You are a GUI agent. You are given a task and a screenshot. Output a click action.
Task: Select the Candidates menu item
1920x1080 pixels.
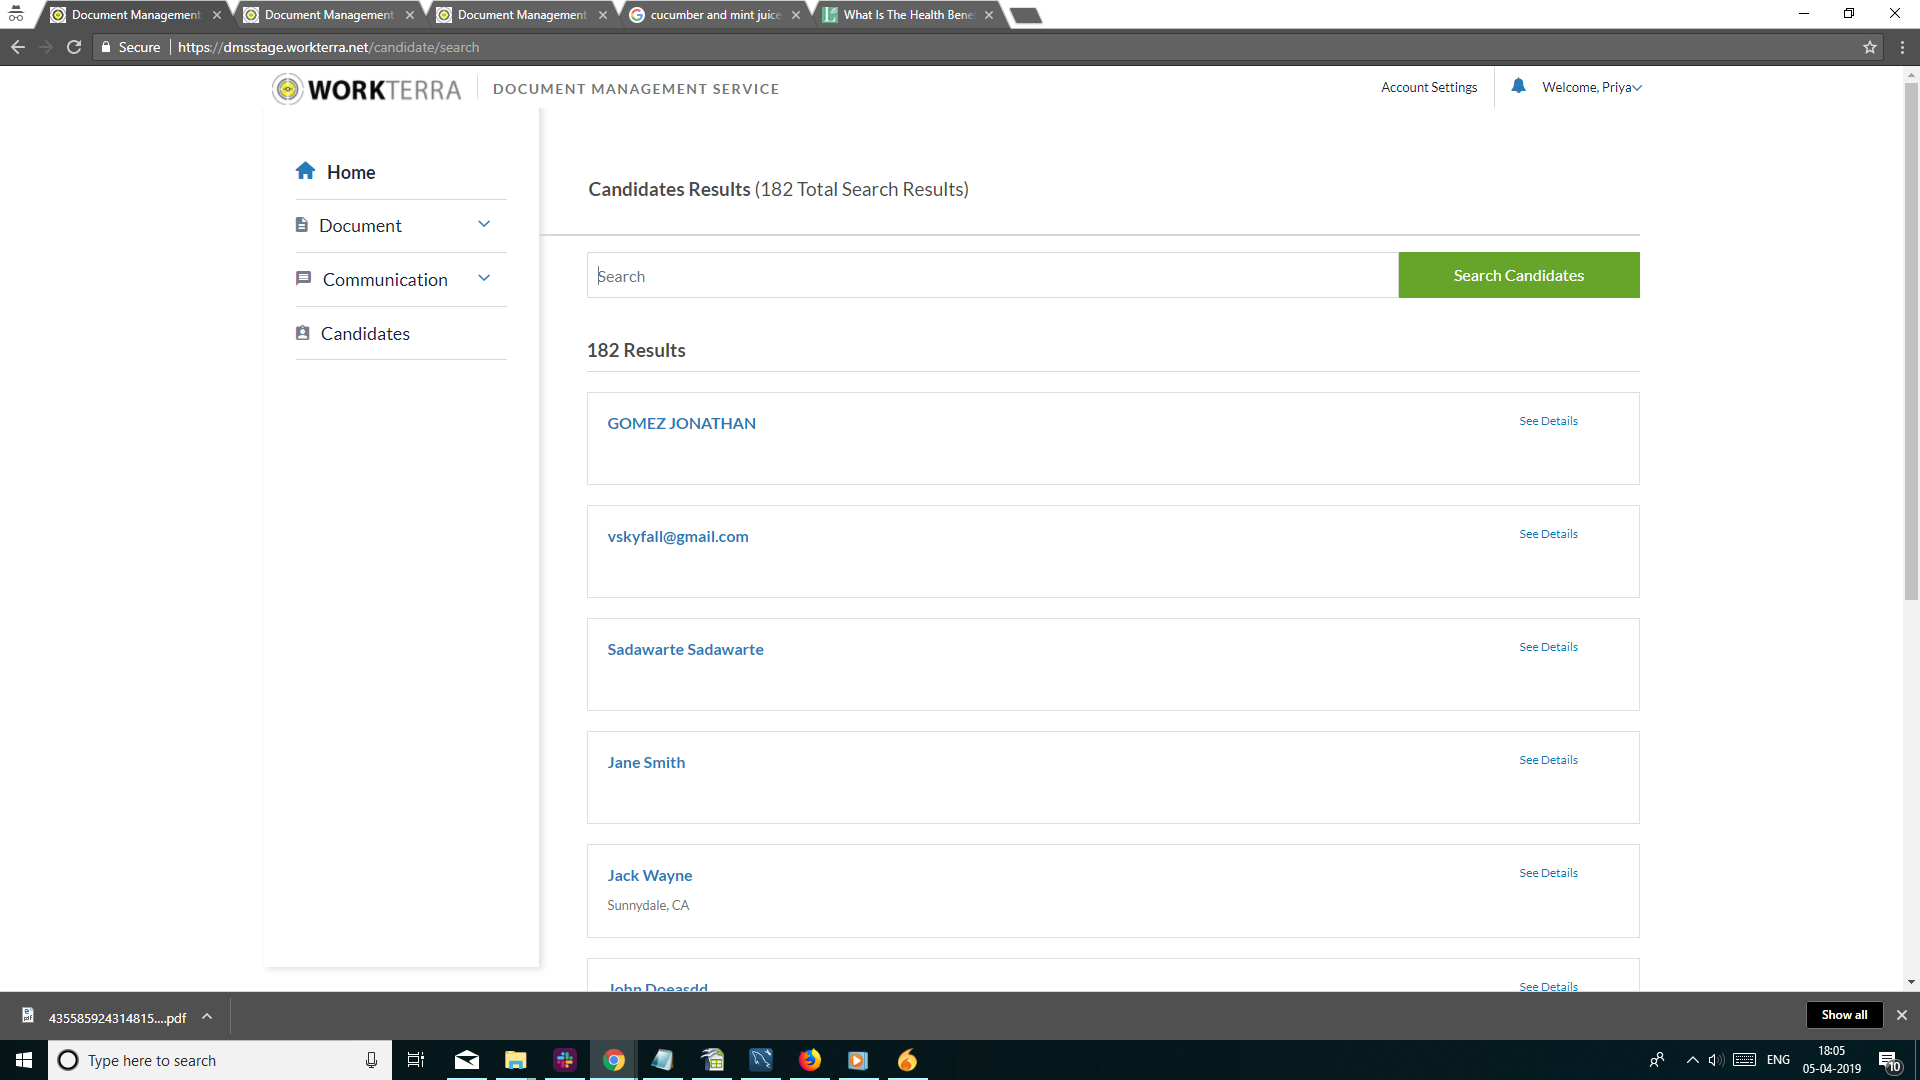coord(365,334)
